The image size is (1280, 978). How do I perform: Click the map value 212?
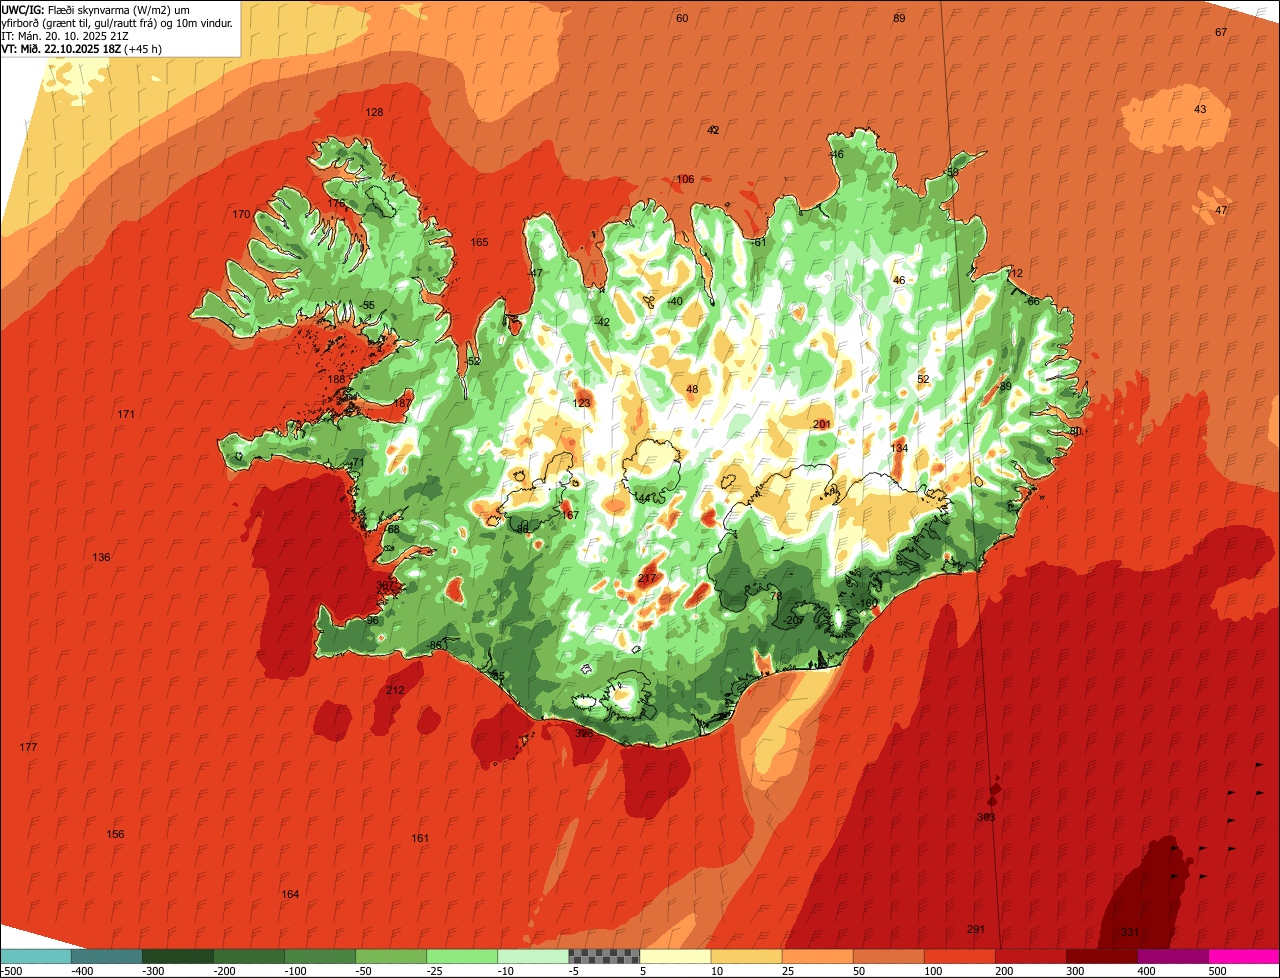(395, 690)
